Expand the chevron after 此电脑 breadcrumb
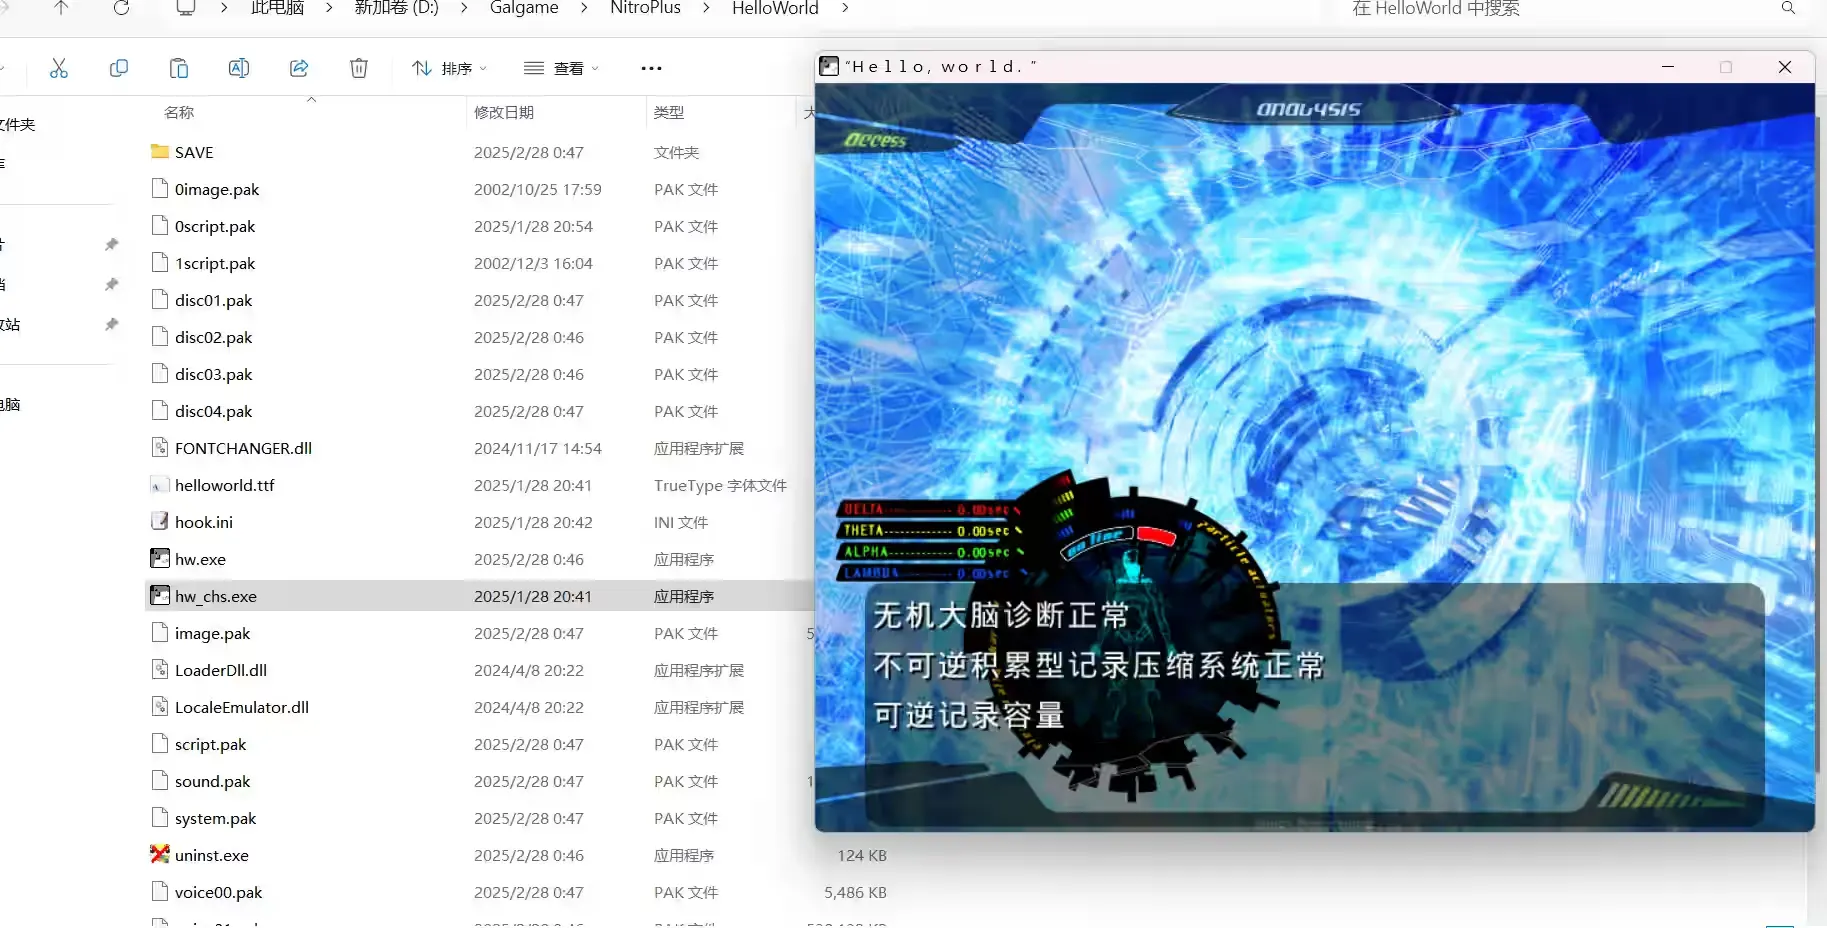This screenshot has width=1827, height=928. [329, 8]
